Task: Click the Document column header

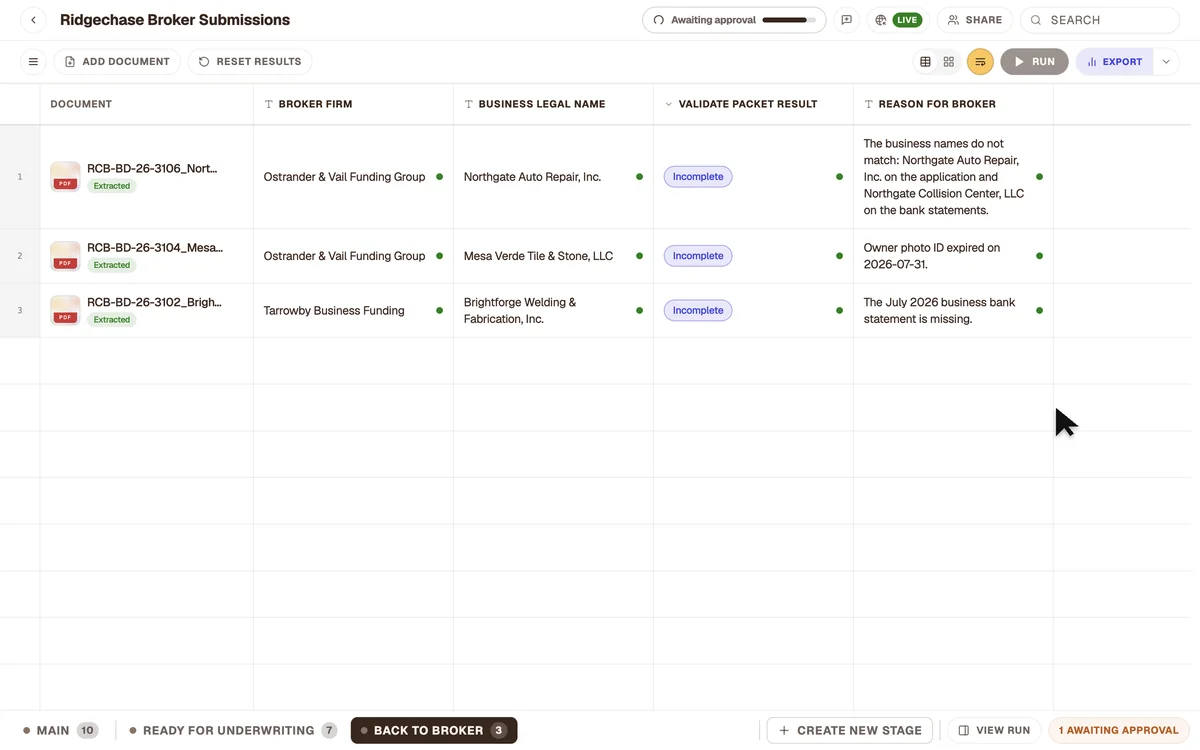Action: point(146,104)
